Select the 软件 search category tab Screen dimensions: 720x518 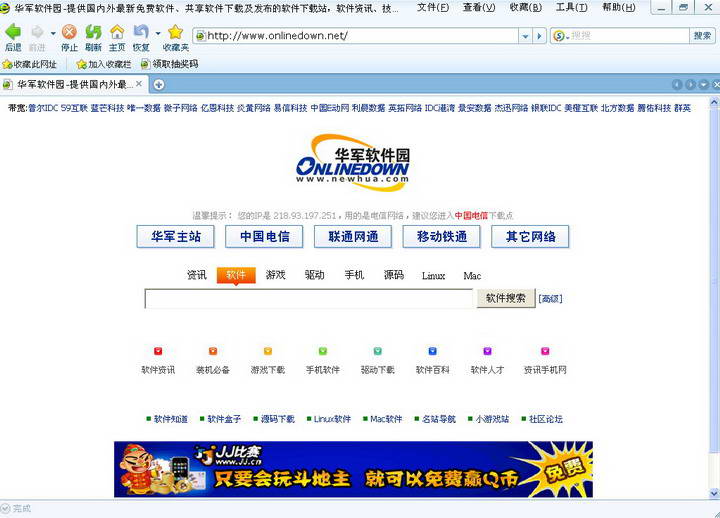(x=236, y=276)
